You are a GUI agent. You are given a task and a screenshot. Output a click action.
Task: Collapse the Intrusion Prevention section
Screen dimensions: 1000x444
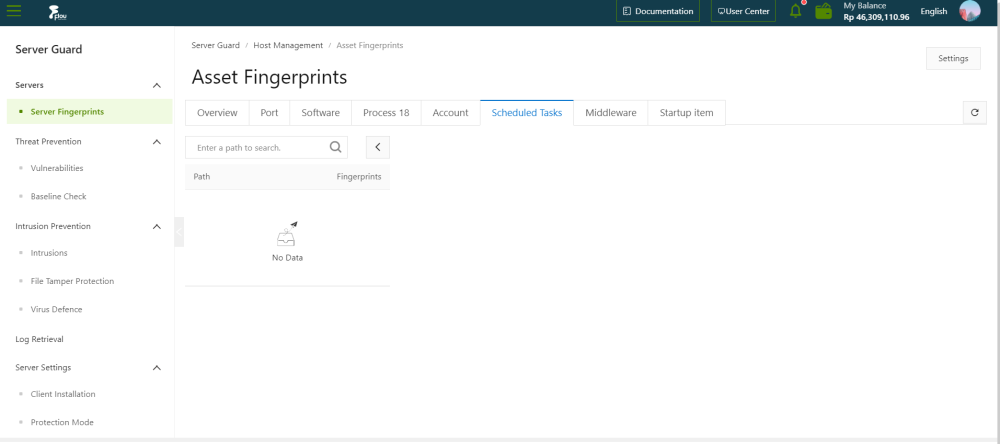[156, 227]
